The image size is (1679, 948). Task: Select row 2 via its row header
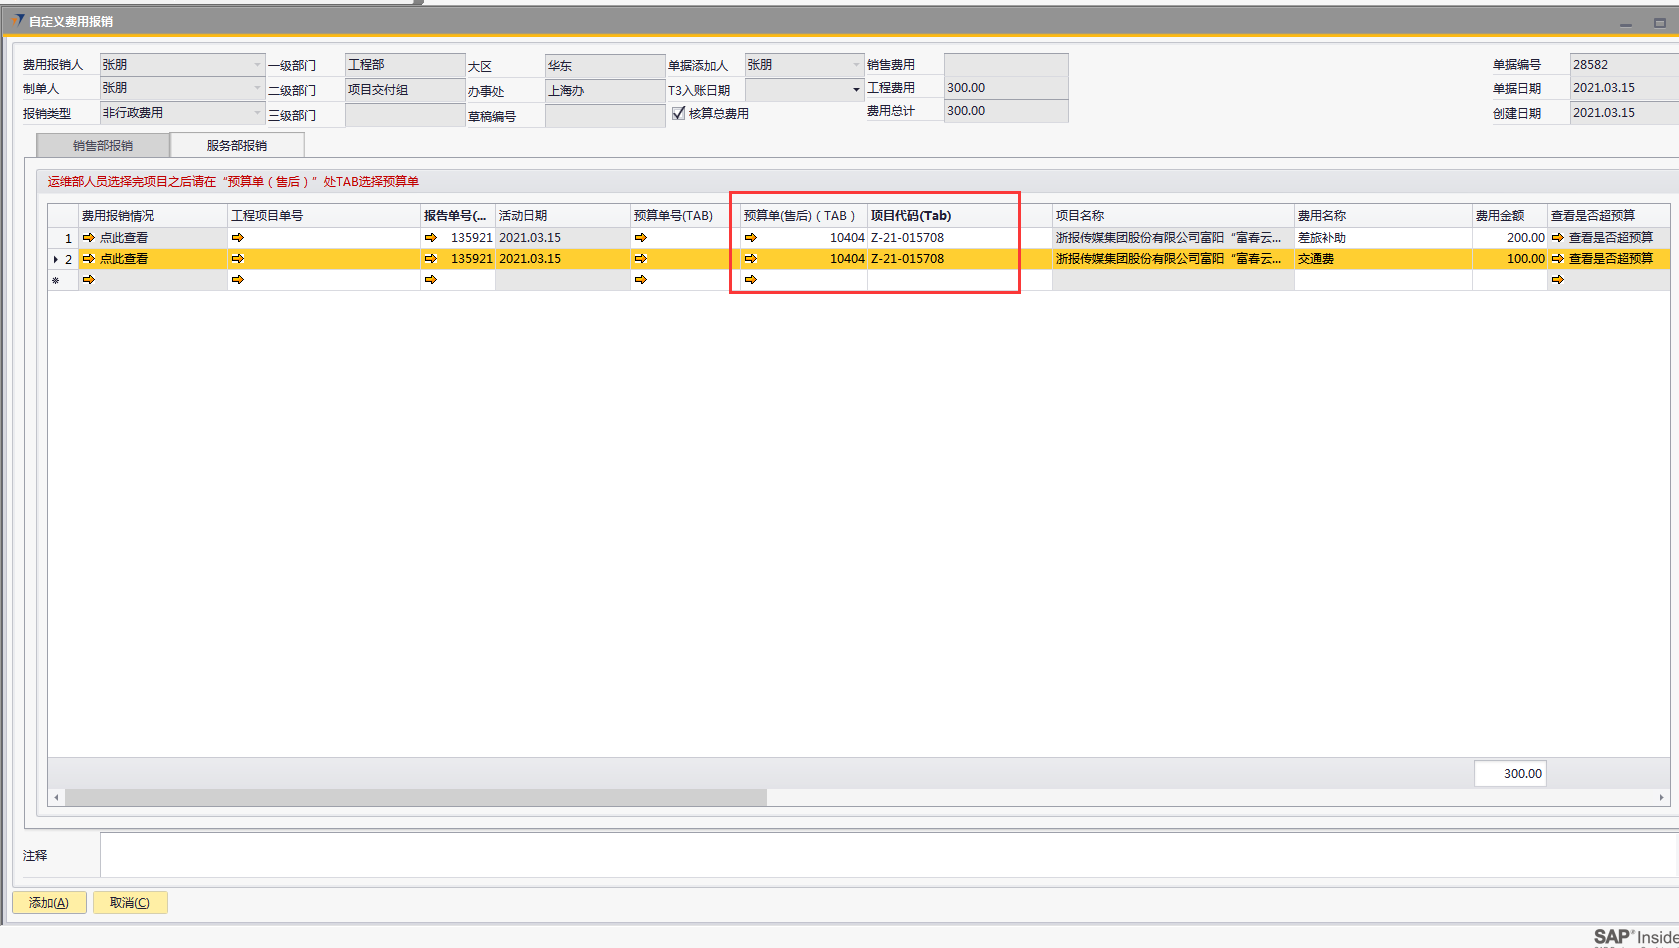coord(63,259)
